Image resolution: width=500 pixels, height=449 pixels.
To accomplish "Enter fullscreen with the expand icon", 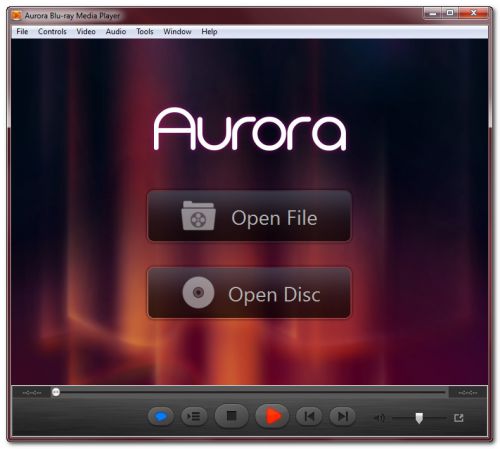I will [x=459, y=418].
